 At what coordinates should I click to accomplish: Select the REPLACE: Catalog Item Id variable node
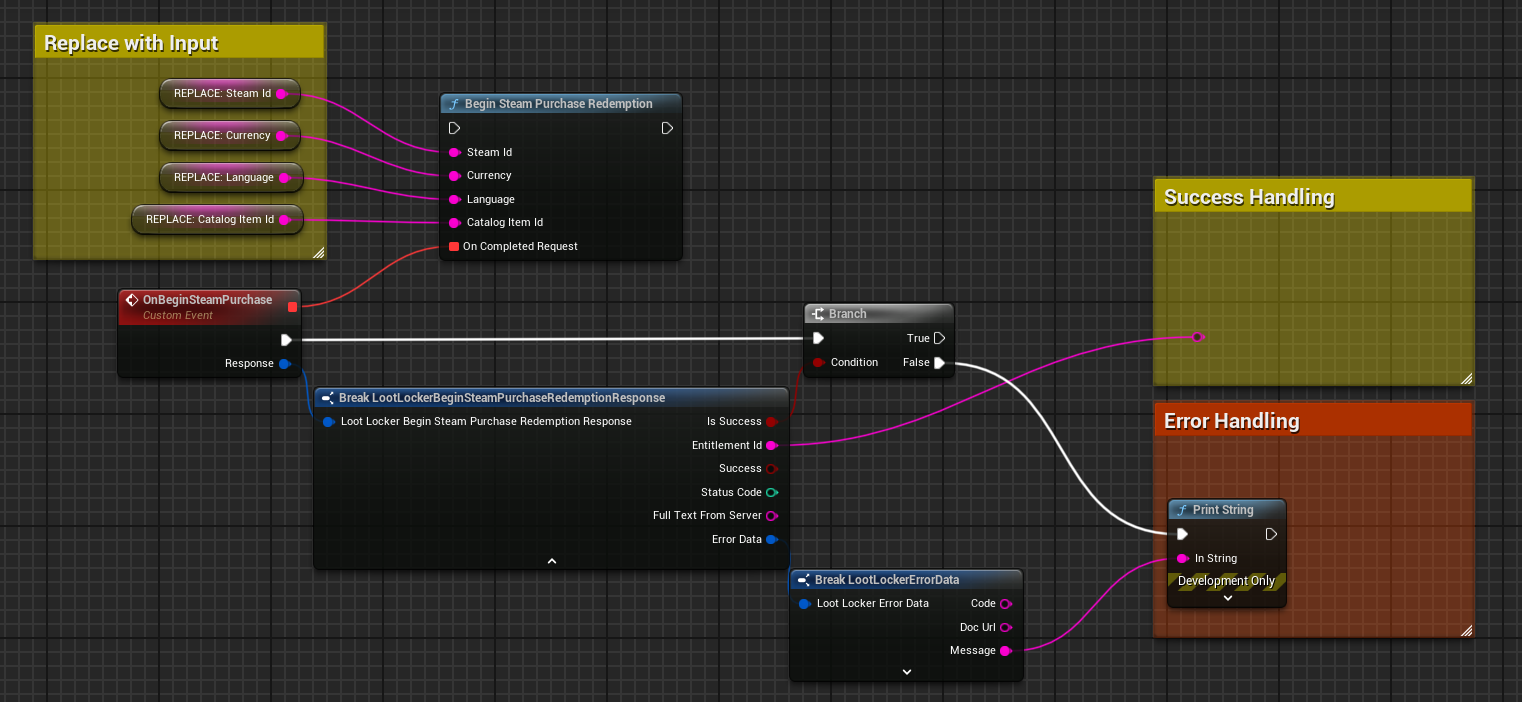pyautogui.click(x=210, y=219)
